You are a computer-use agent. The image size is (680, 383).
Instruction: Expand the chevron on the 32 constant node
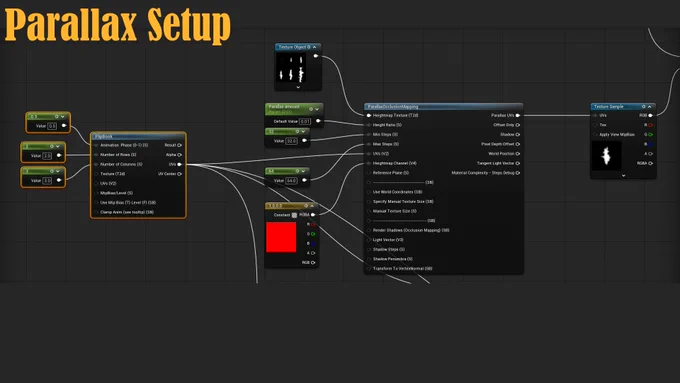click(303, 131)
